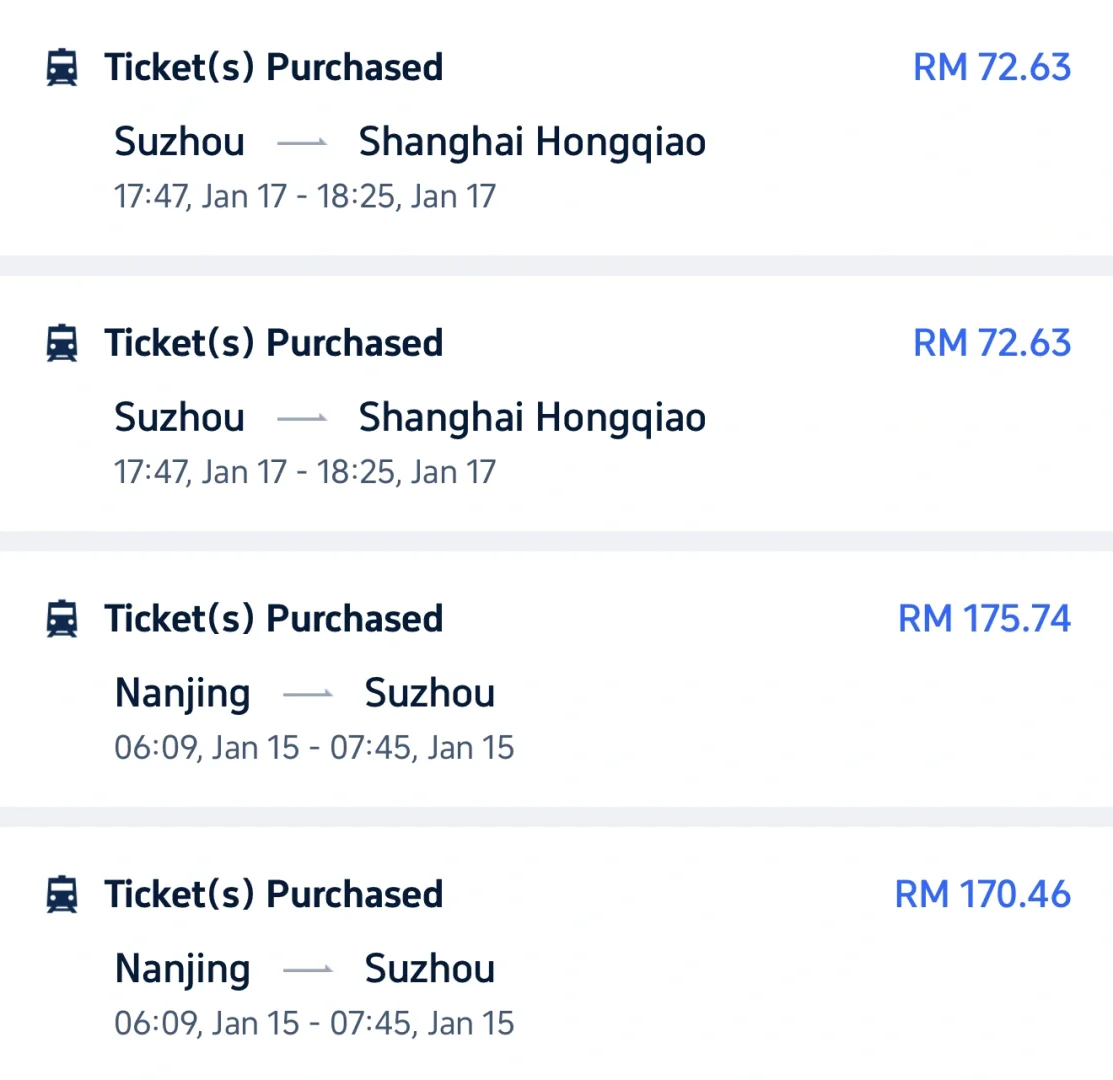Viewport: 1113px width, 1080px height.
Task: Click the train icon on the second Suzhou ticket
Action: point(62,343)
